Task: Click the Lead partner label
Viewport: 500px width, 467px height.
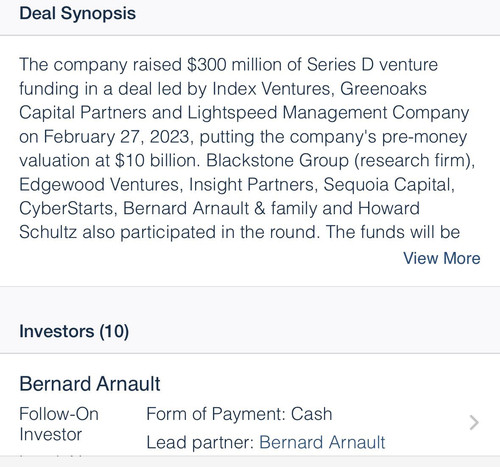Action: coord(200,443)
